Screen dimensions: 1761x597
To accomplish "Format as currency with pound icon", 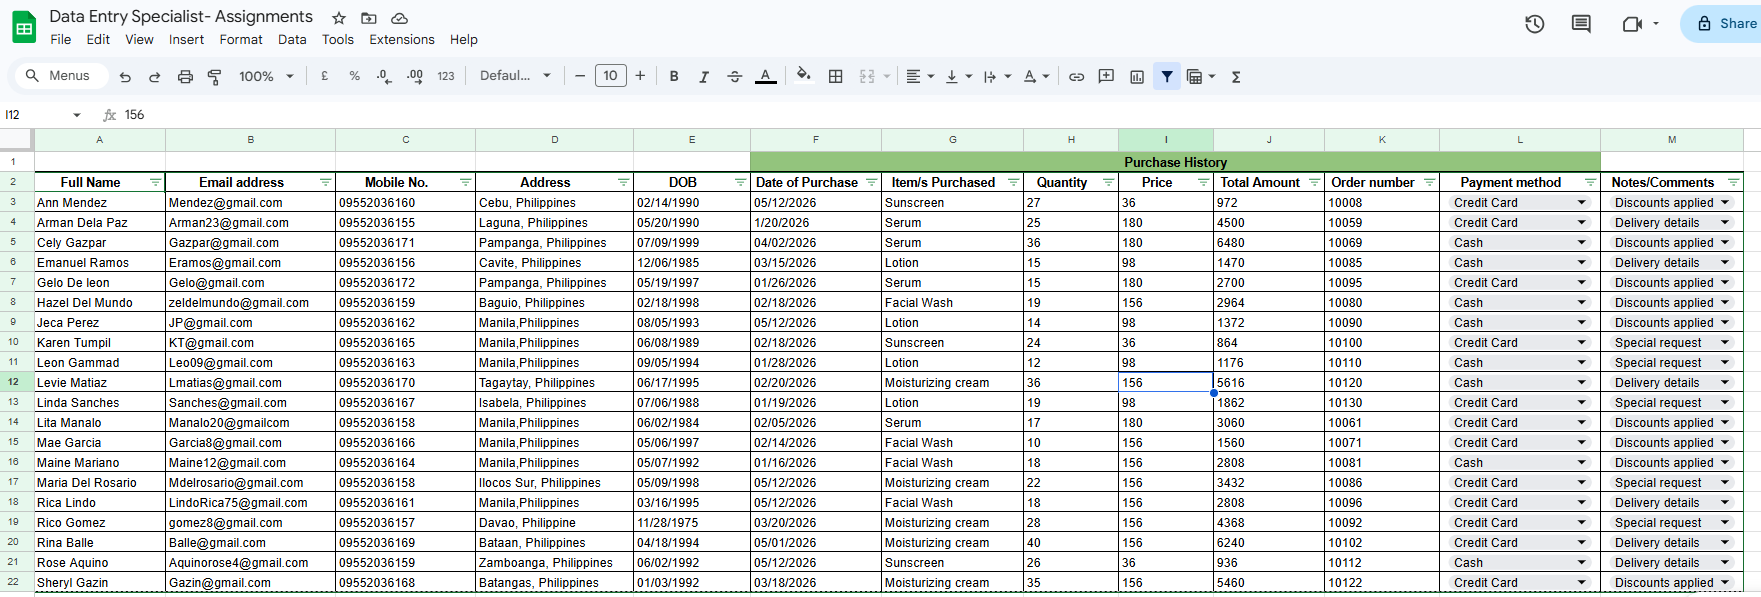I will point(324,76).
